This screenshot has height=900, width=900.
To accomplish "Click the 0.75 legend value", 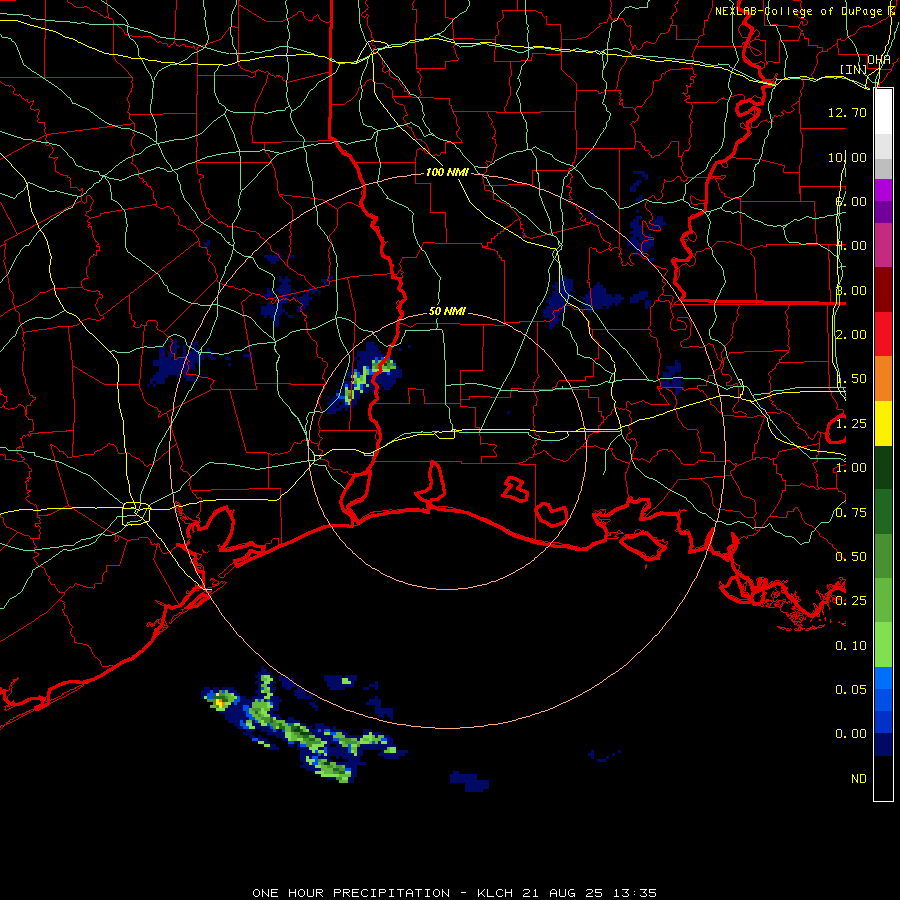I will click(x=851, y=513).
